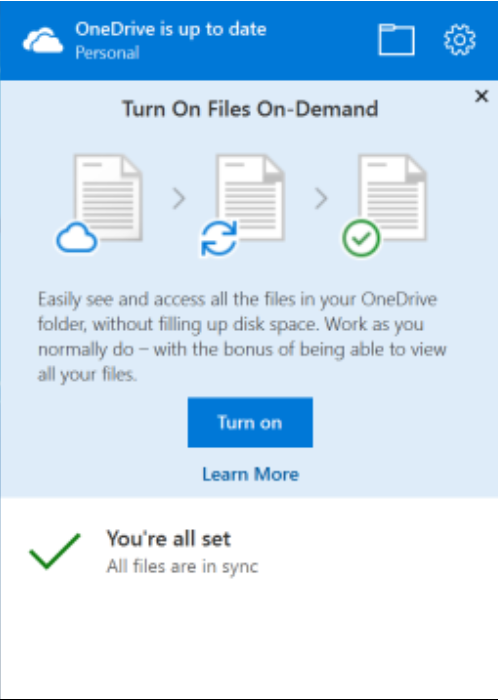Open settings via the gear icon
The height and width of the screenshot is (700, 498).
pos(460,40)
